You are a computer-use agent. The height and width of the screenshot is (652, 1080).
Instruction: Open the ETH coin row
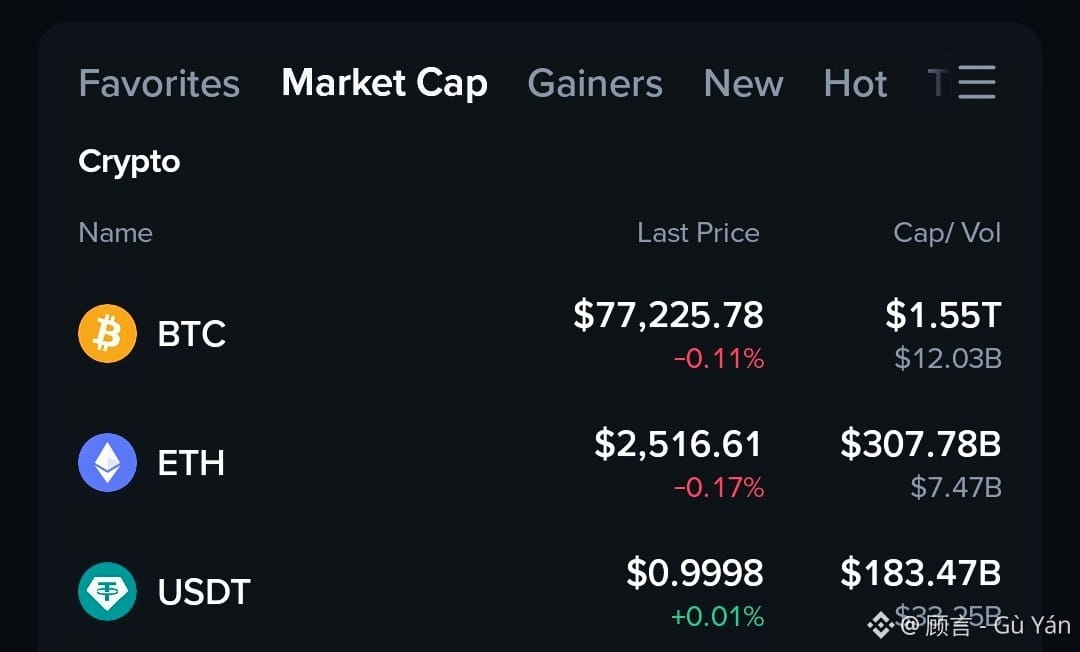(x=540, y=463)
